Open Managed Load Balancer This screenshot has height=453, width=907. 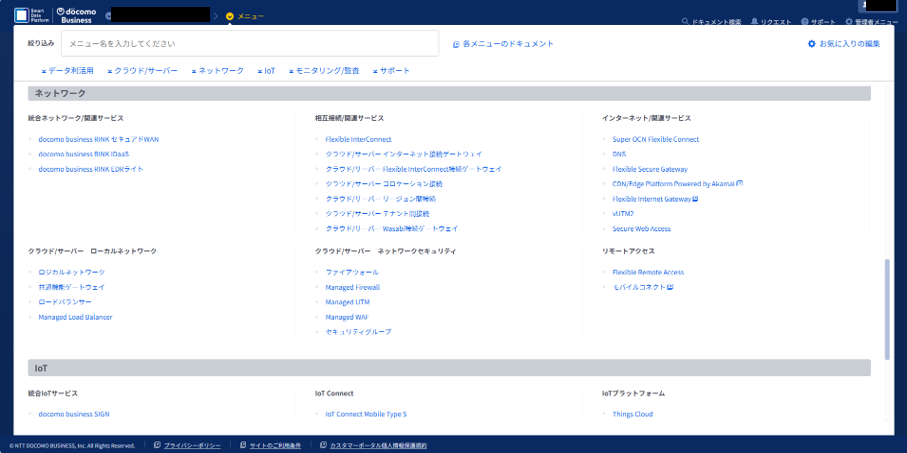click(x=75, y=317)
